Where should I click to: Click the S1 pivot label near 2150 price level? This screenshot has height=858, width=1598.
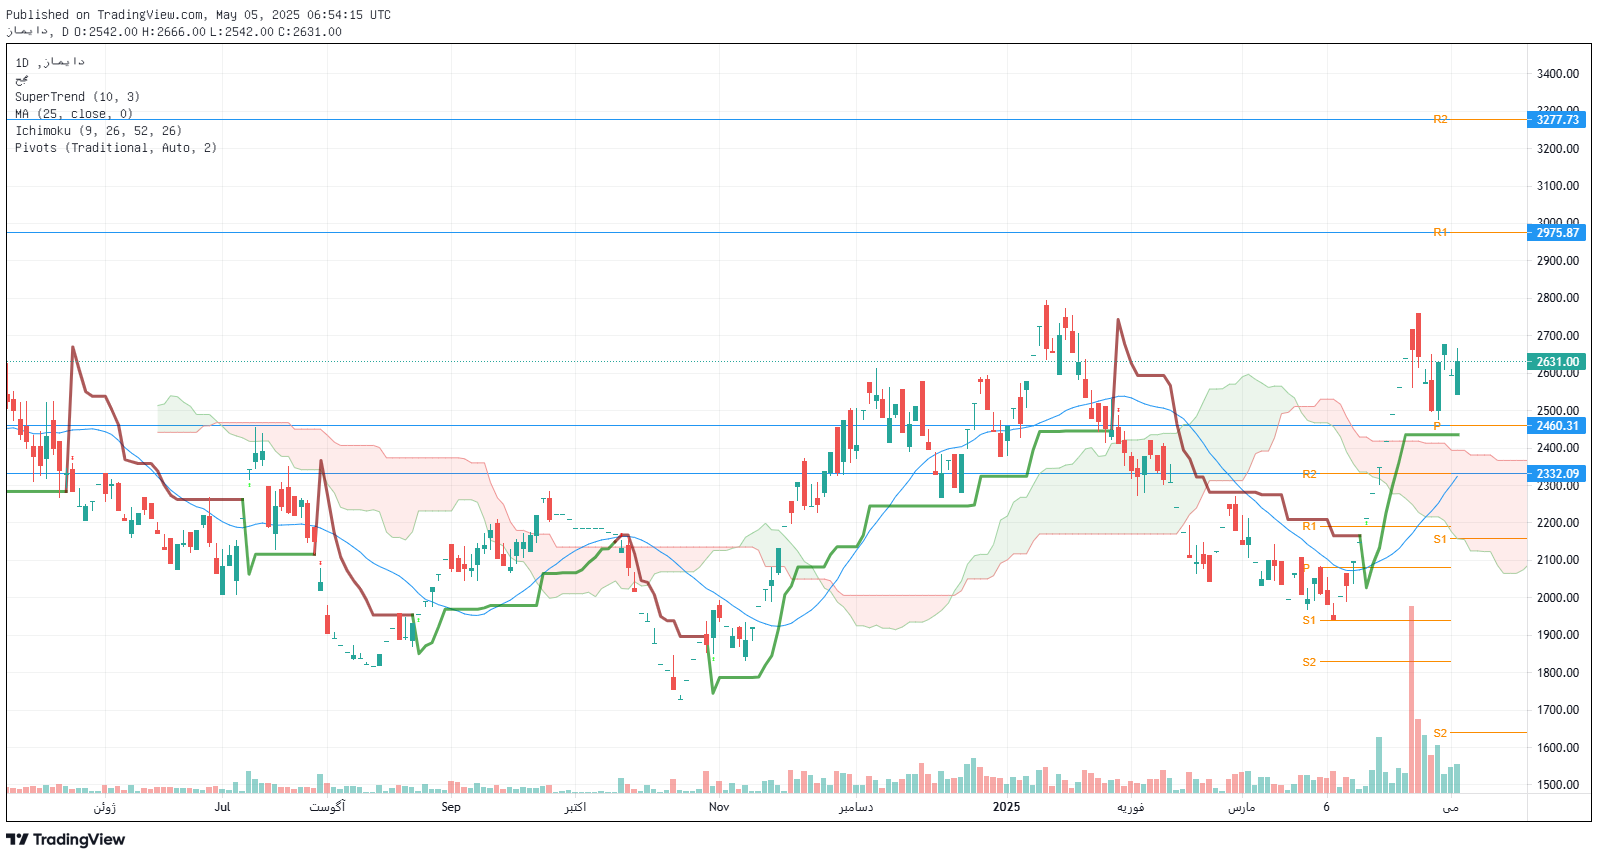1440,539
